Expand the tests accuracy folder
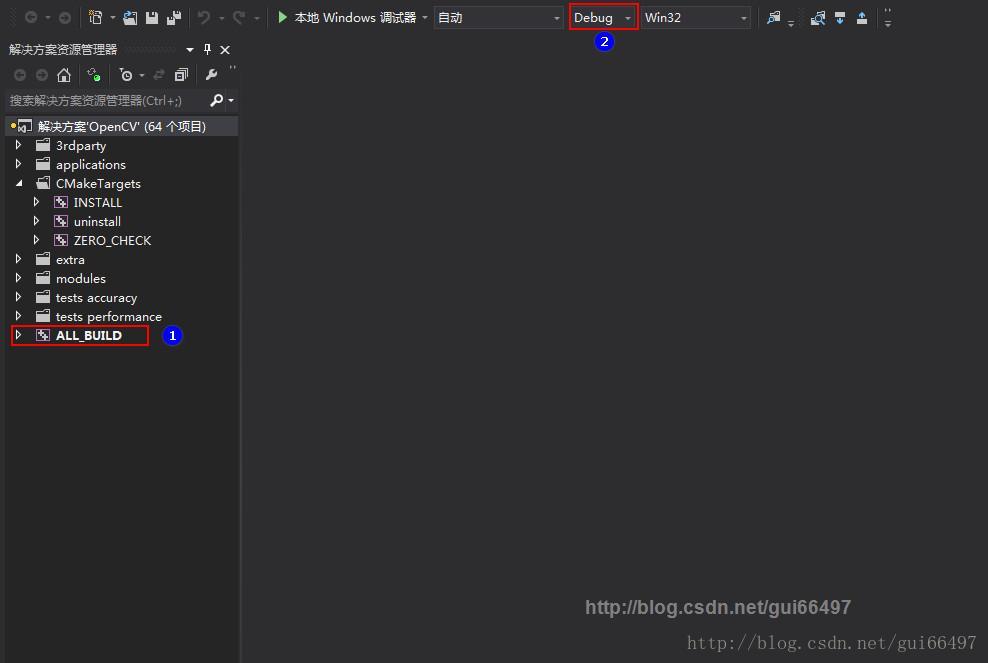988x663 pixels. 18,297
